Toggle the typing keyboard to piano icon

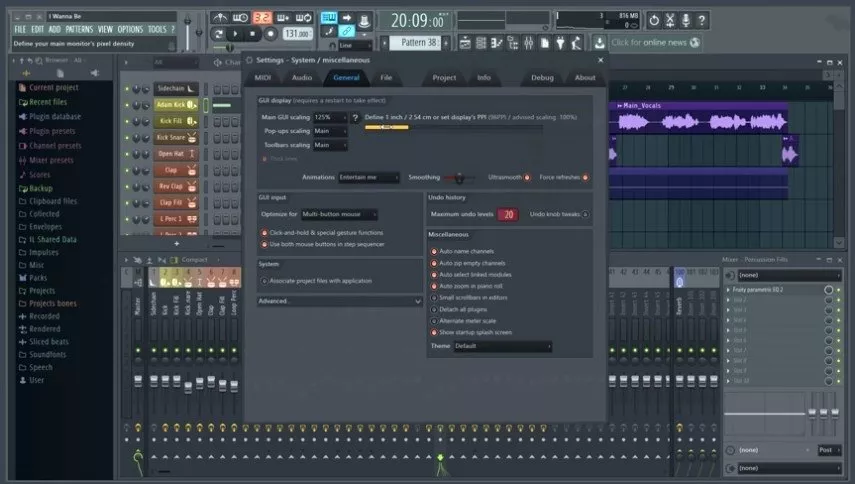pos(329,17)
